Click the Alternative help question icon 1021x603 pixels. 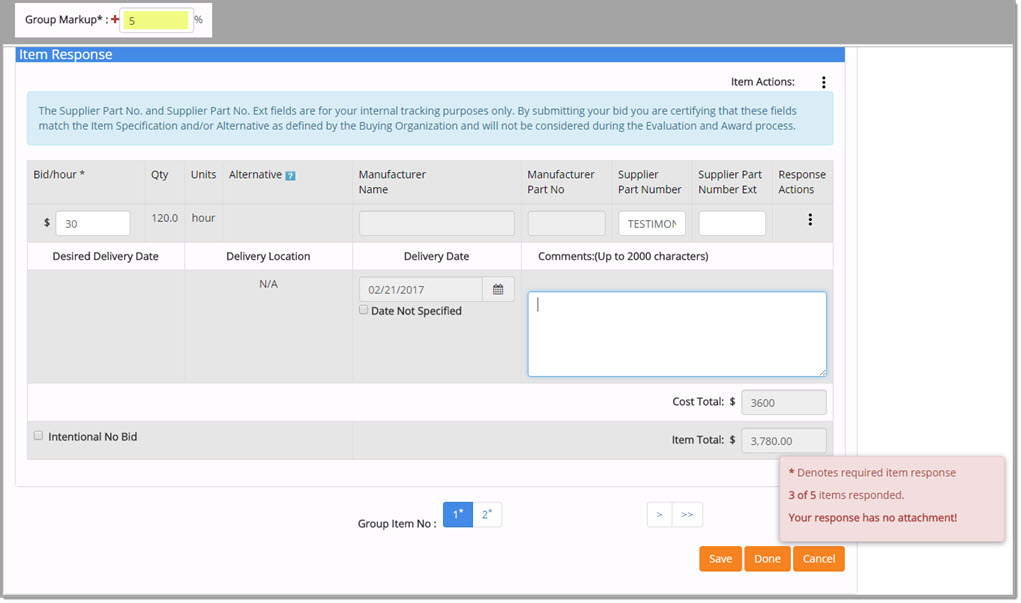point(290,176)
